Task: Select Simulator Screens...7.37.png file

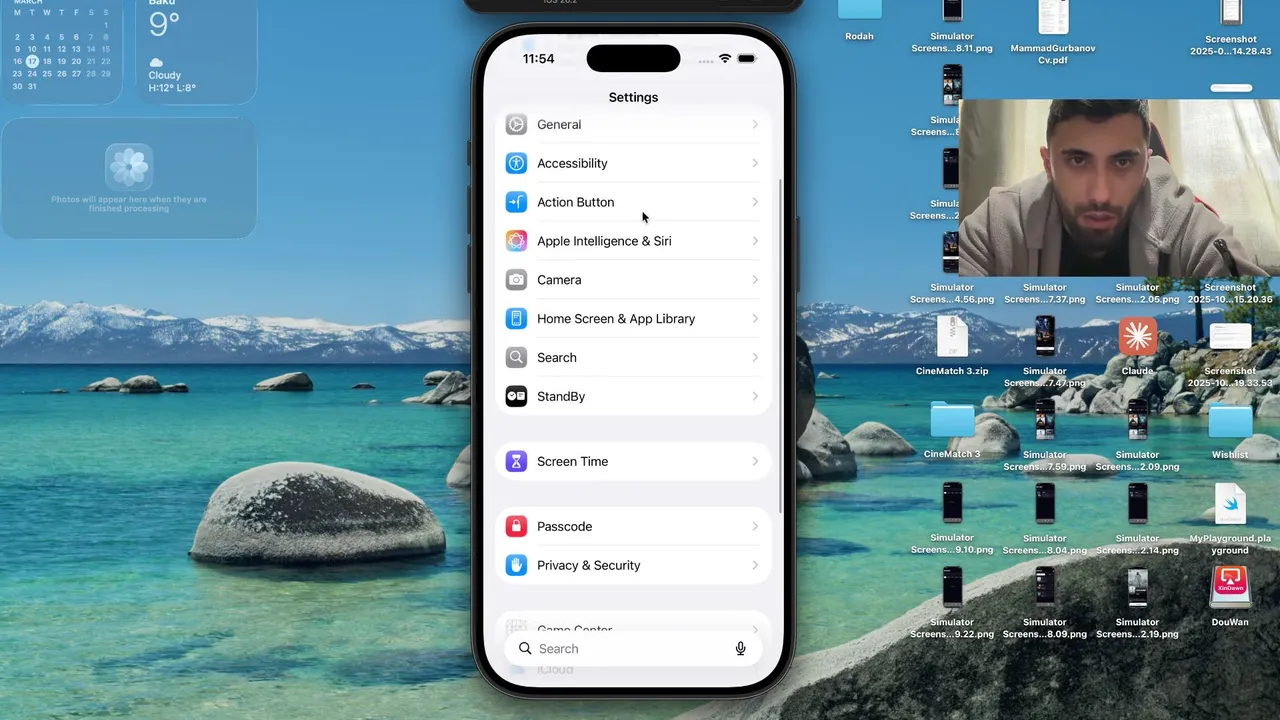Action: 1045,292
